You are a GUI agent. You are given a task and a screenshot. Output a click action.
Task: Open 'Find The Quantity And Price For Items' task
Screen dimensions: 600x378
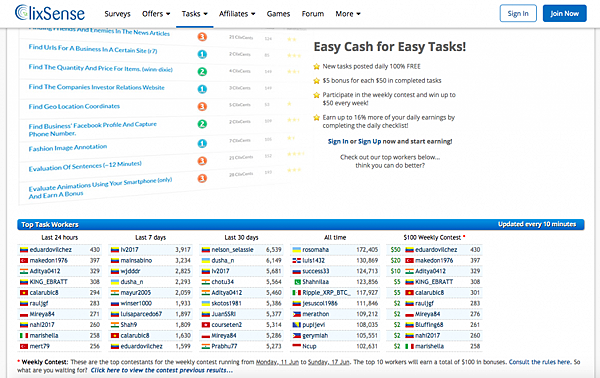pos(100,68)
